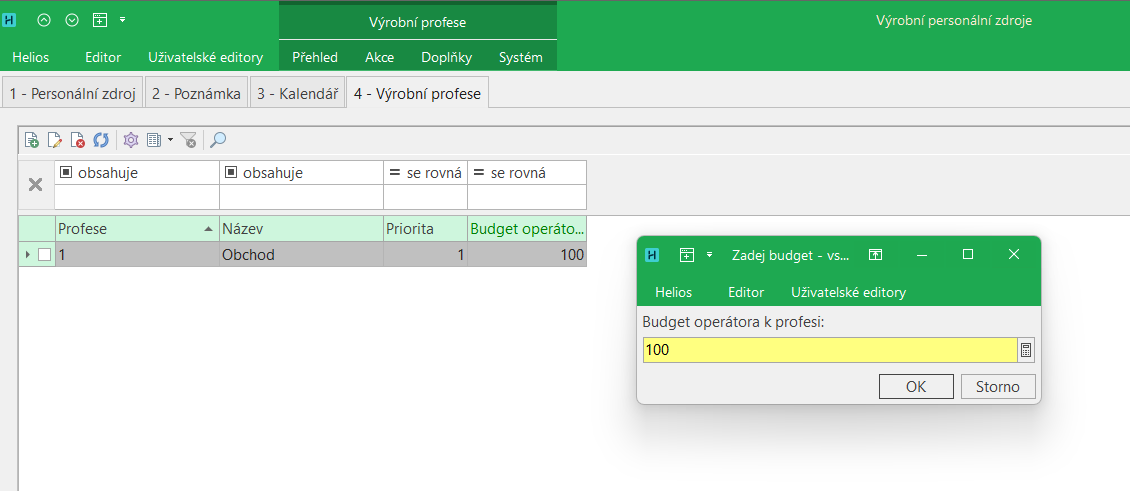Screen dimensions: 1130x491
Task: Click the clear filter funnel icon
Action: point(188,141)
